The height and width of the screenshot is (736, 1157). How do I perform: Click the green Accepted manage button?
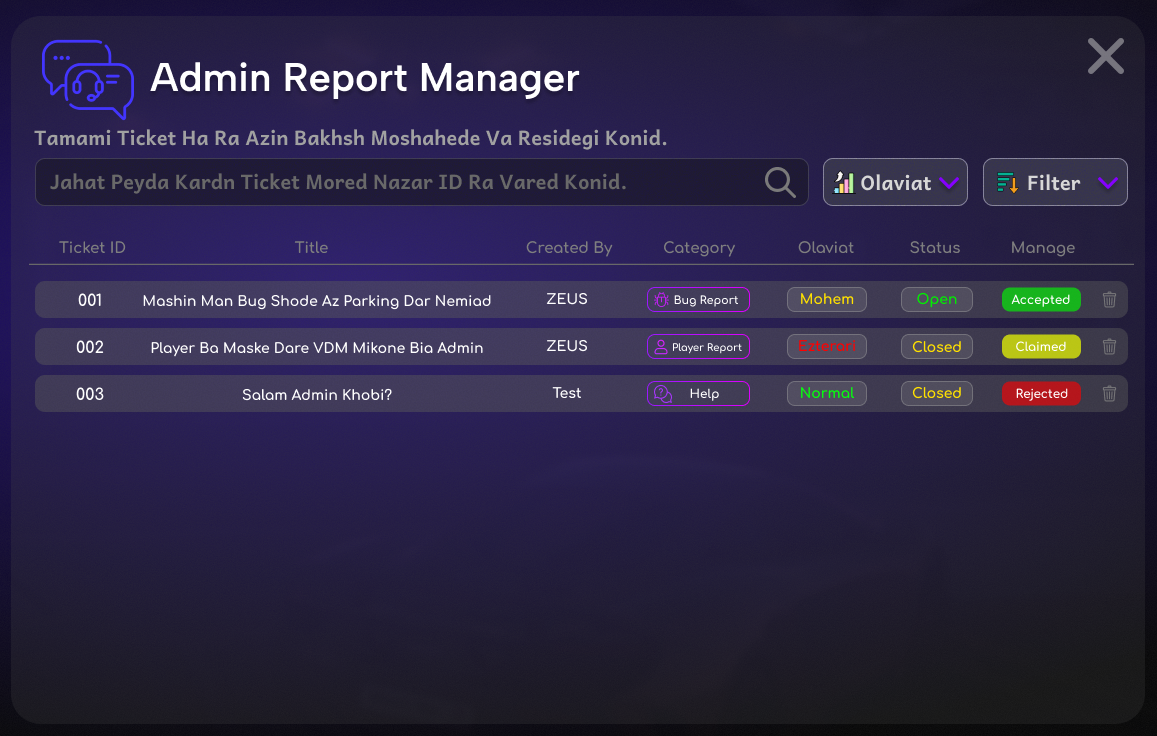click(1041, 300)
